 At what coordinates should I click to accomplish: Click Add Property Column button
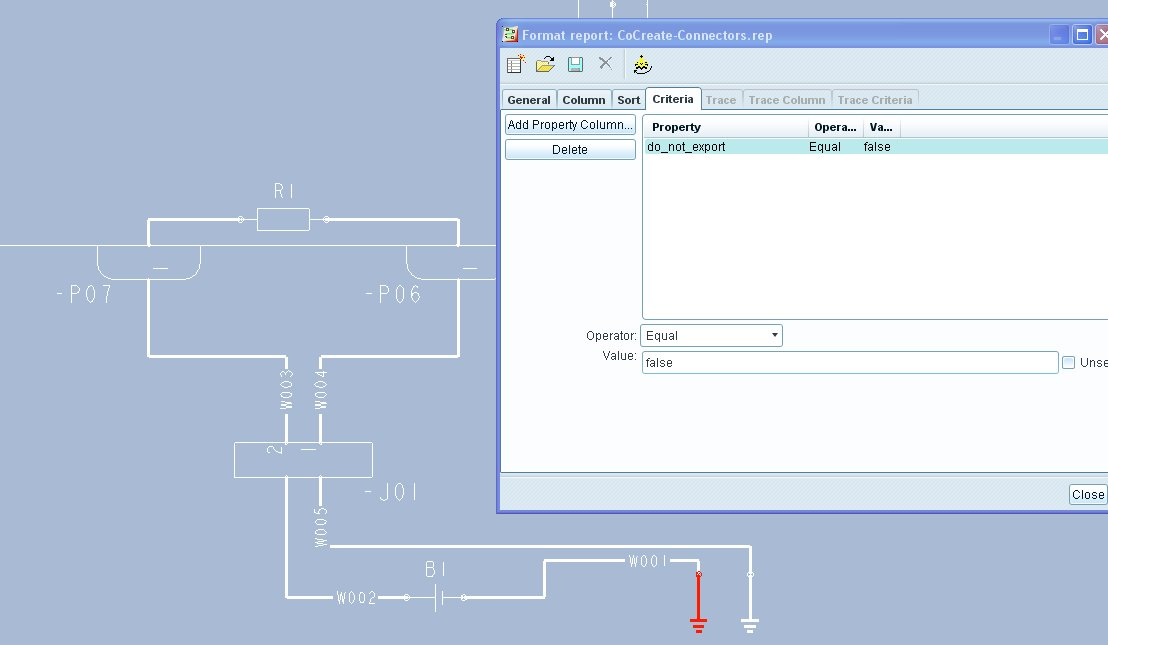pos(570,125)
